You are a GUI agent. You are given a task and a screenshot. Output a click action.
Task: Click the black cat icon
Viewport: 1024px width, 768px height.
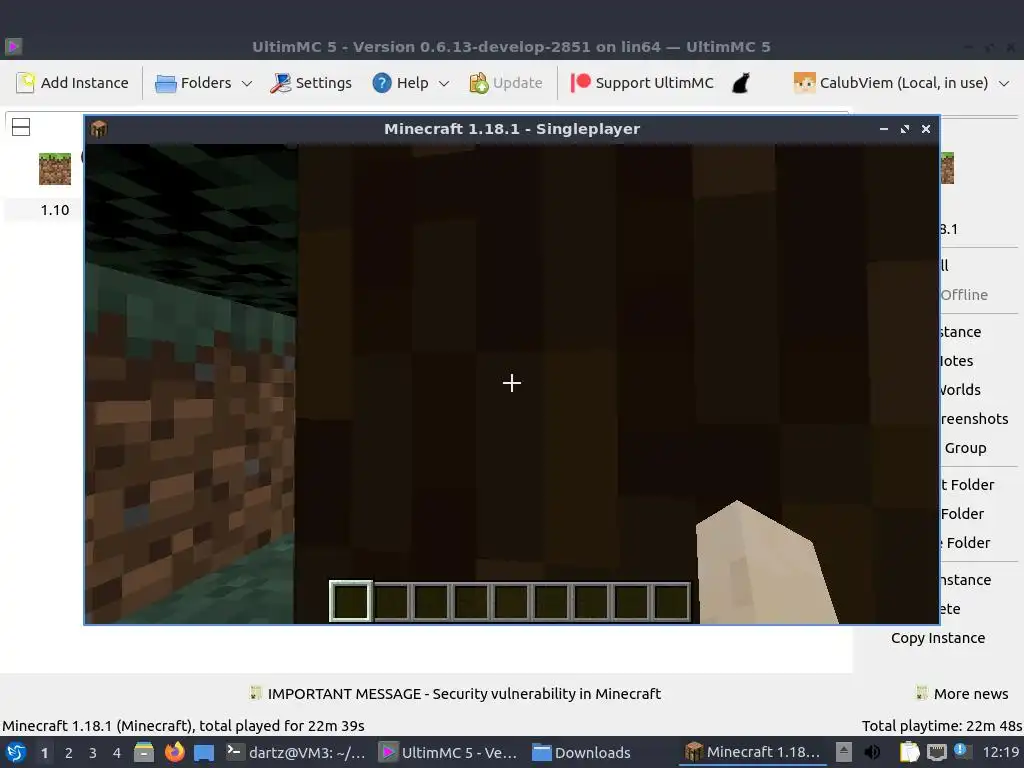(x=741, y=83)
